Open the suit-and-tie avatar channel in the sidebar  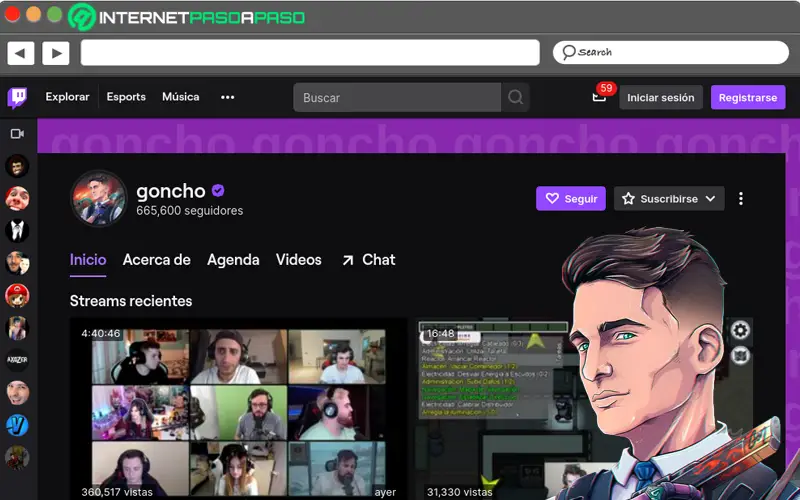pos(17,231)
